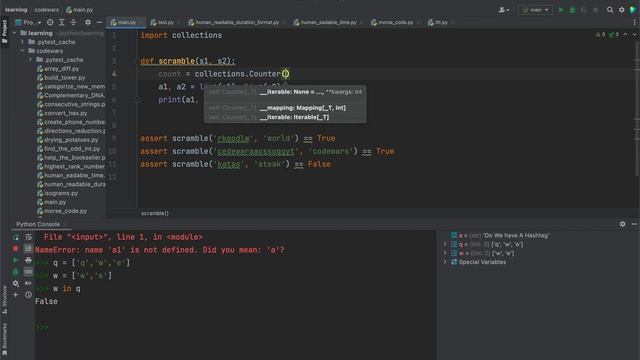640x360 pixels.
Task: Click the console input prompt line
Action: (235, 327)
